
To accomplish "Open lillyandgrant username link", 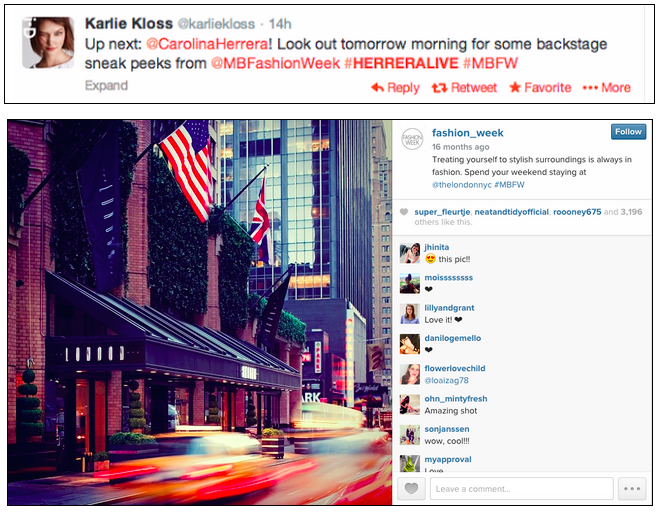I will coord(449,308).
